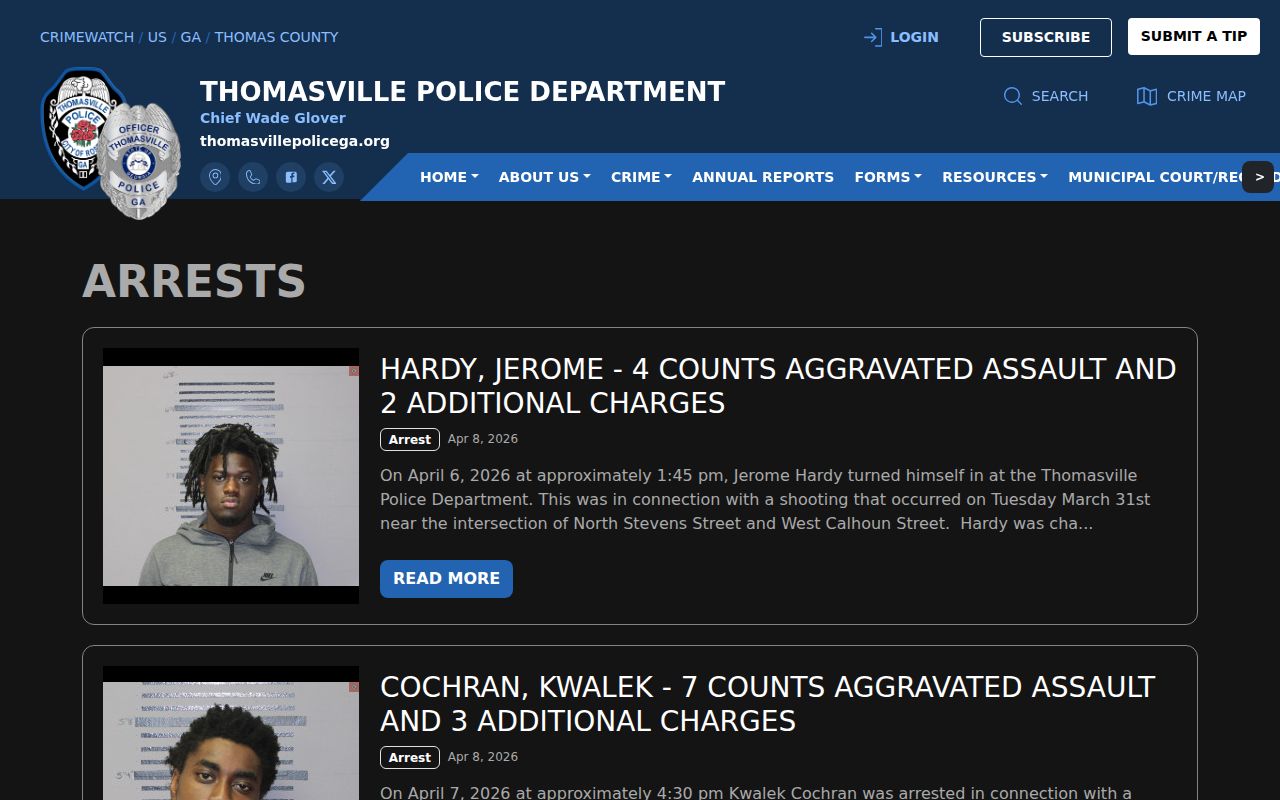This screenshot has width=1280, height=800.
Task: Open the Search link text
Action: [x=1060, y=96]
